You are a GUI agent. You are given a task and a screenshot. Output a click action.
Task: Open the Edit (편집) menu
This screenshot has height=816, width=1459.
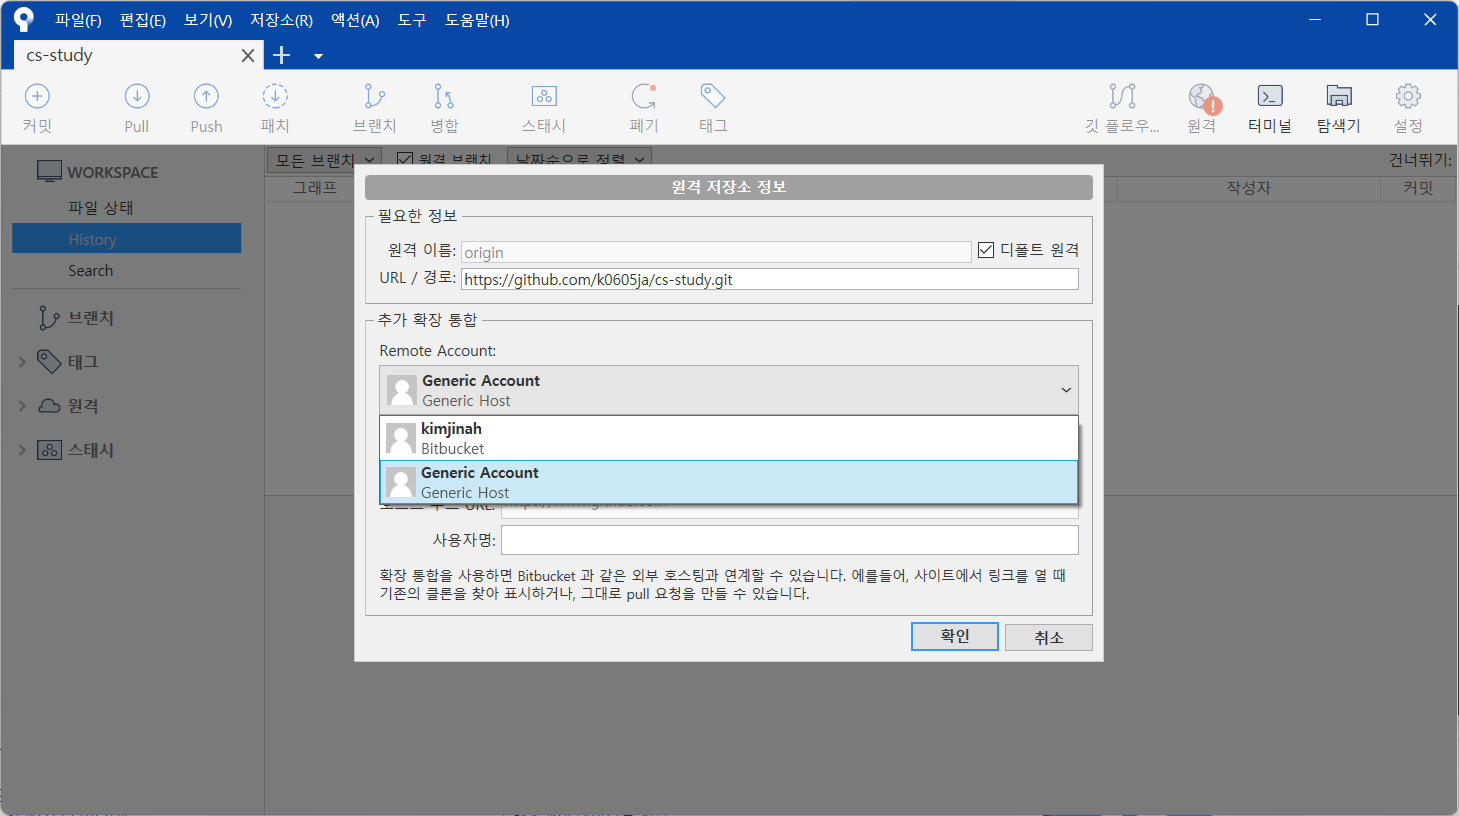[143, 20]
